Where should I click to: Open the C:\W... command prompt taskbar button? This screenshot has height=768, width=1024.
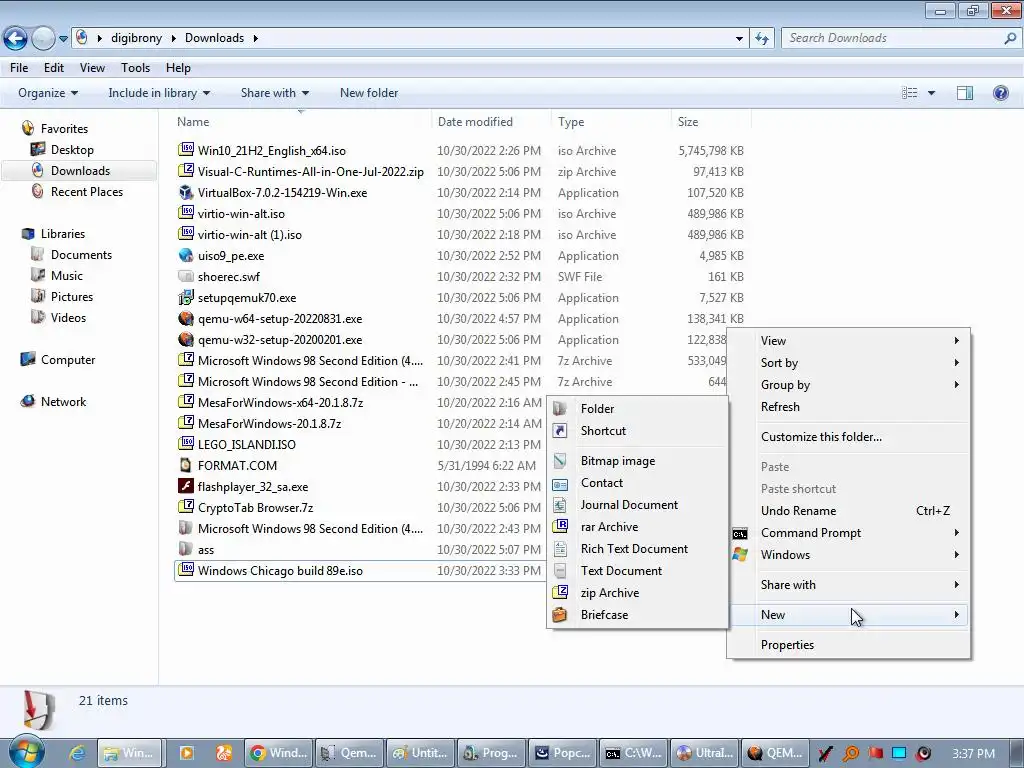[x=633, y=753]
